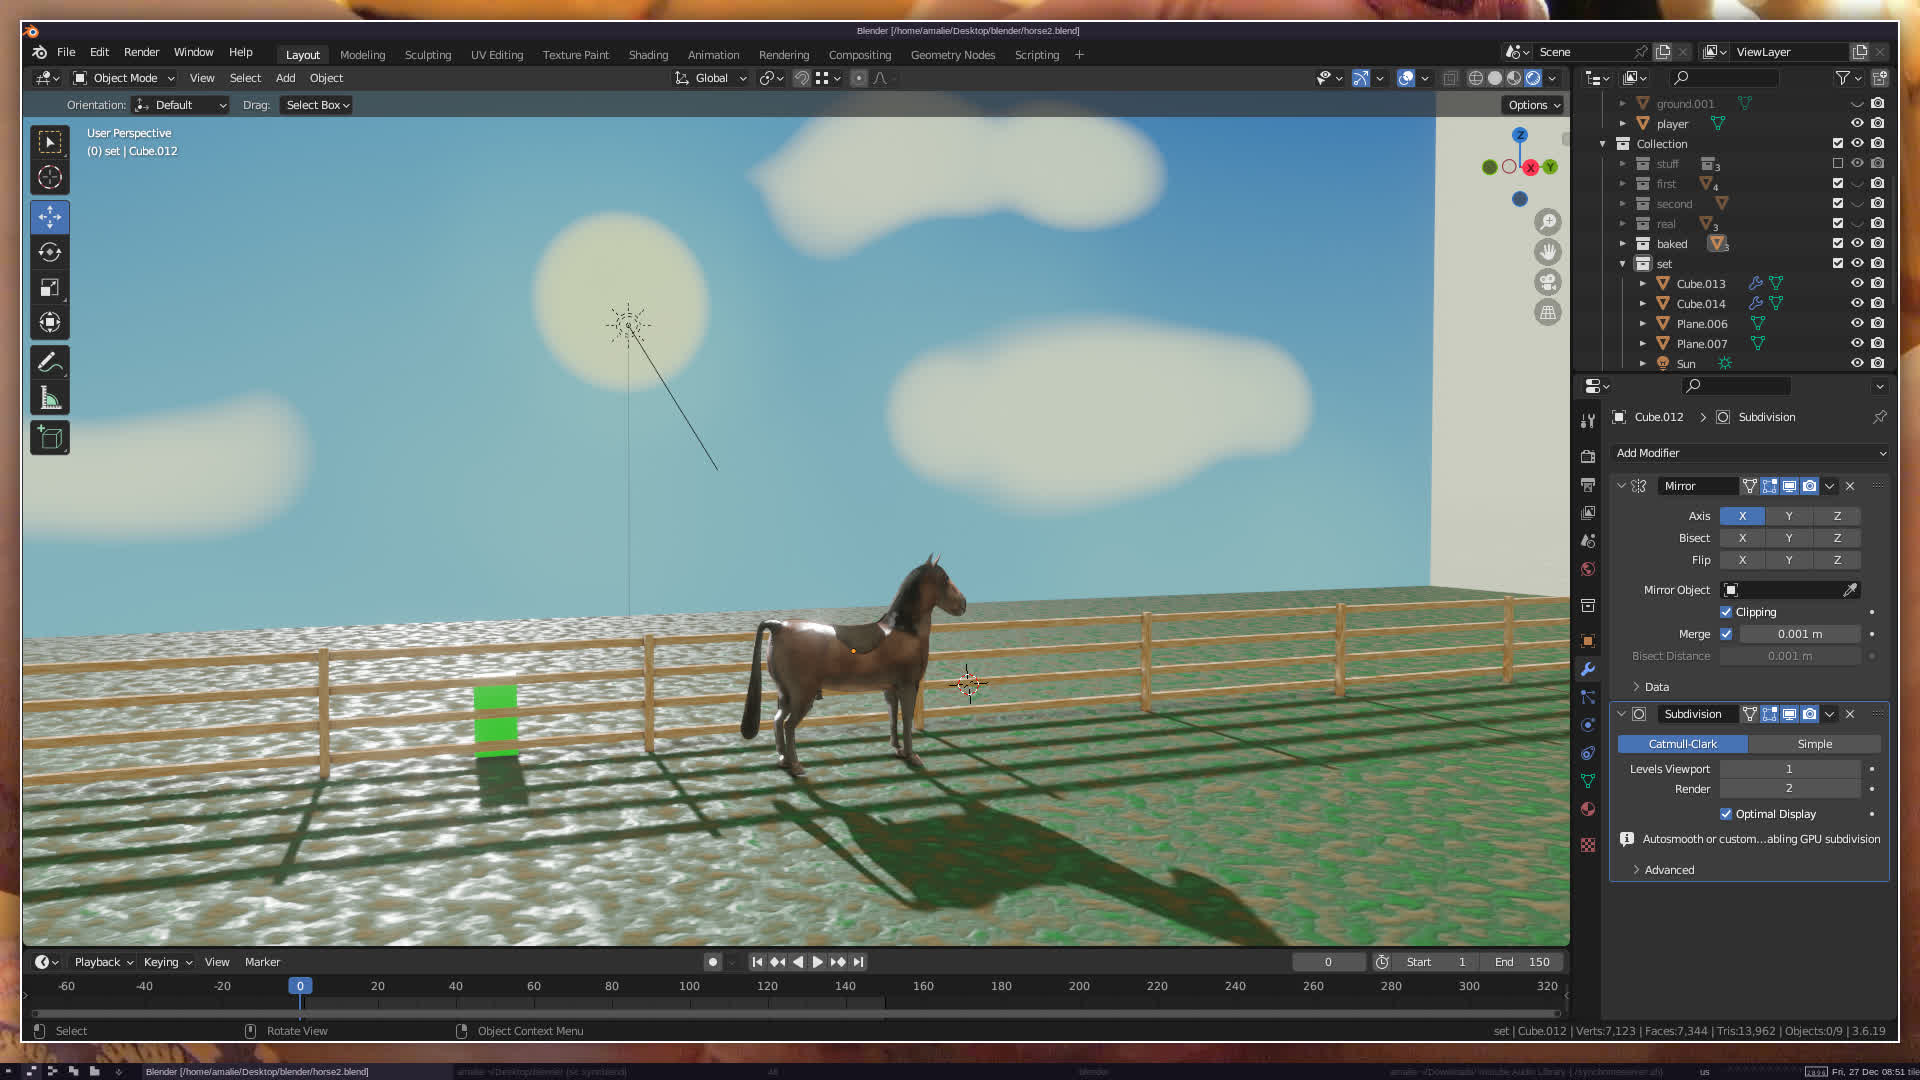Enable the Y mirror axis button
The image size is (1920, 1080).
click(1788, 516)
